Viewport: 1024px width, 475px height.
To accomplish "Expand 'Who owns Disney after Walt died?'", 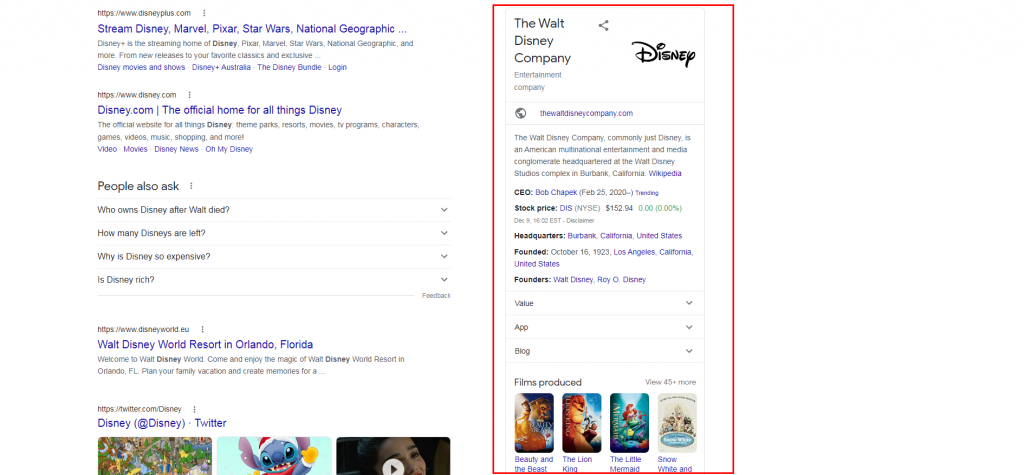I will pyautogui.click(x=274, y=210).
